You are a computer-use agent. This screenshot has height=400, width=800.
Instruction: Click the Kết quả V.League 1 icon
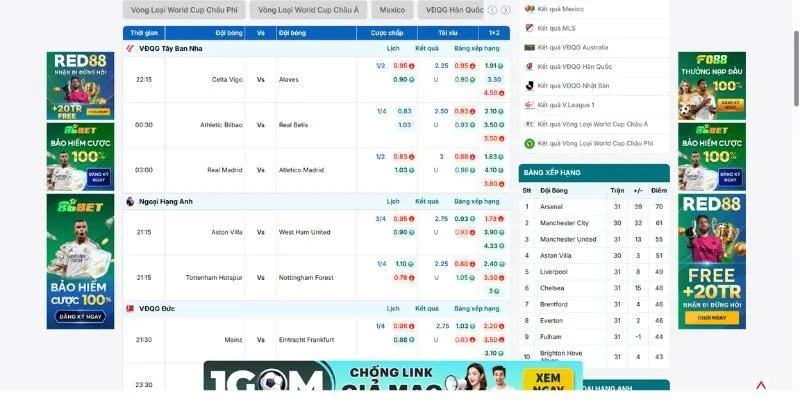pyautogui.click(x=530, y=105)
